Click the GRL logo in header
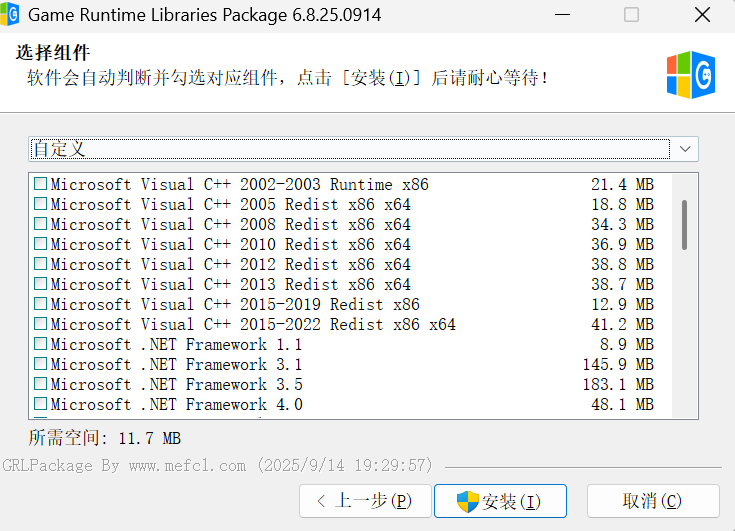The height and width of the screenshot is (531, 735). (x=691, y=75)
